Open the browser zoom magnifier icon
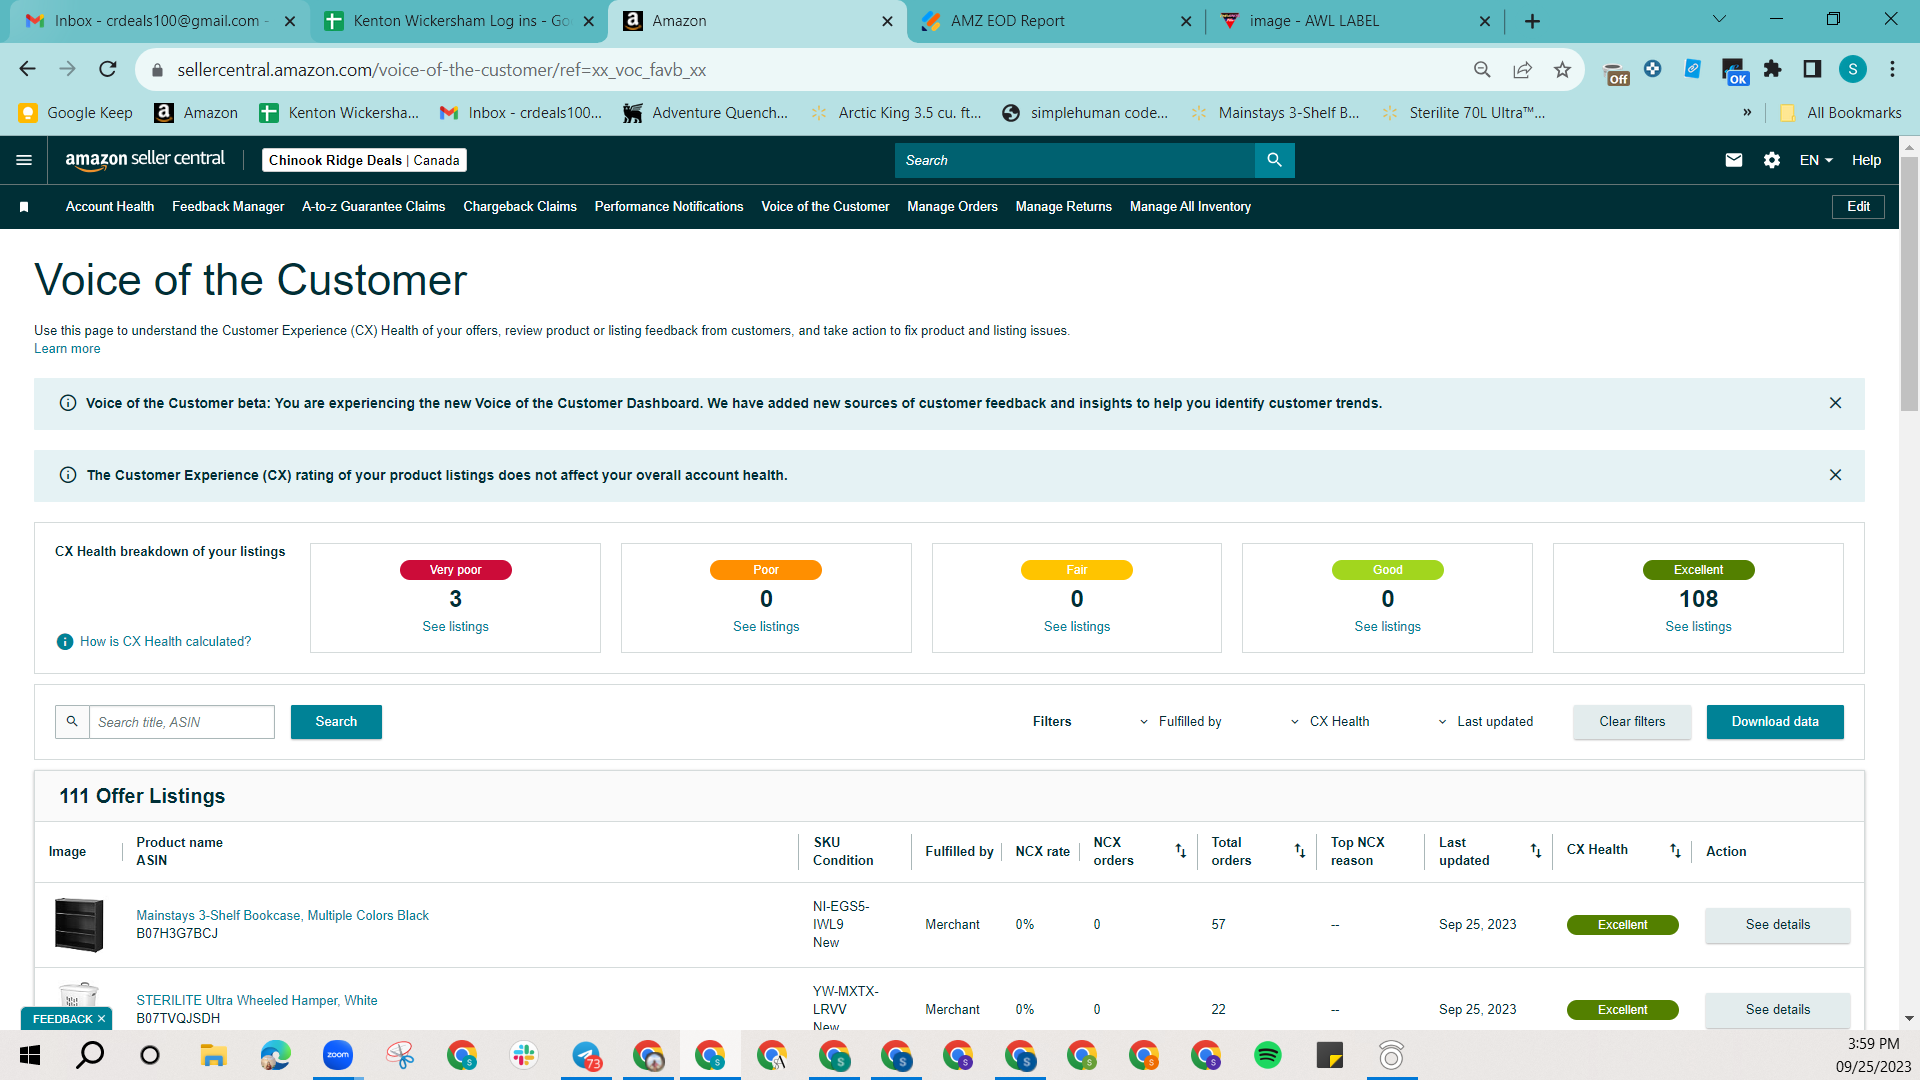The image size is (1920, 1080). click(1482, 70)
